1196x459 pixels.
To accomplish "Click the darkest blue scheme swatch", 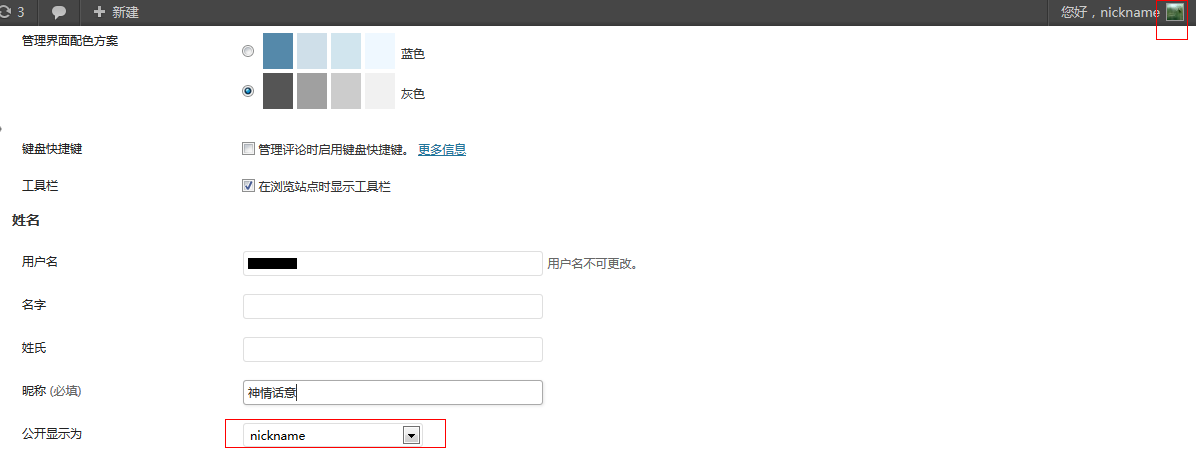I will (x=278, y=51).
